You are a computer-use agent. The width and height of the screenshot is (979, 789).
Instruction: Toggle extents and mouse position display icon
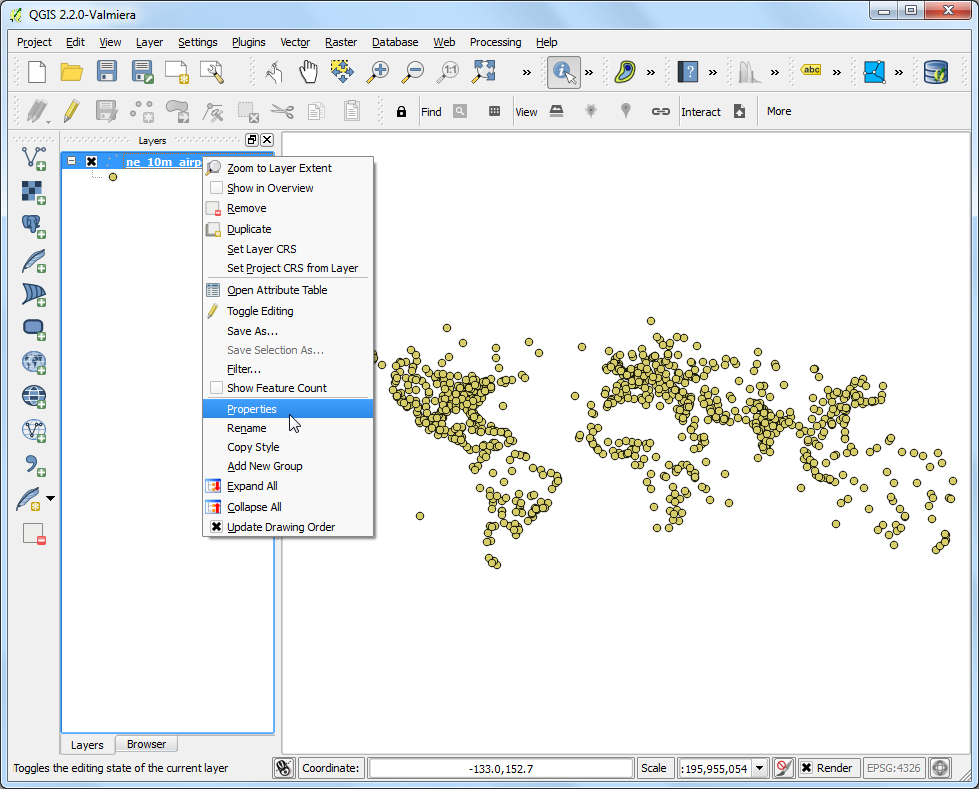[x=284, y=768]
